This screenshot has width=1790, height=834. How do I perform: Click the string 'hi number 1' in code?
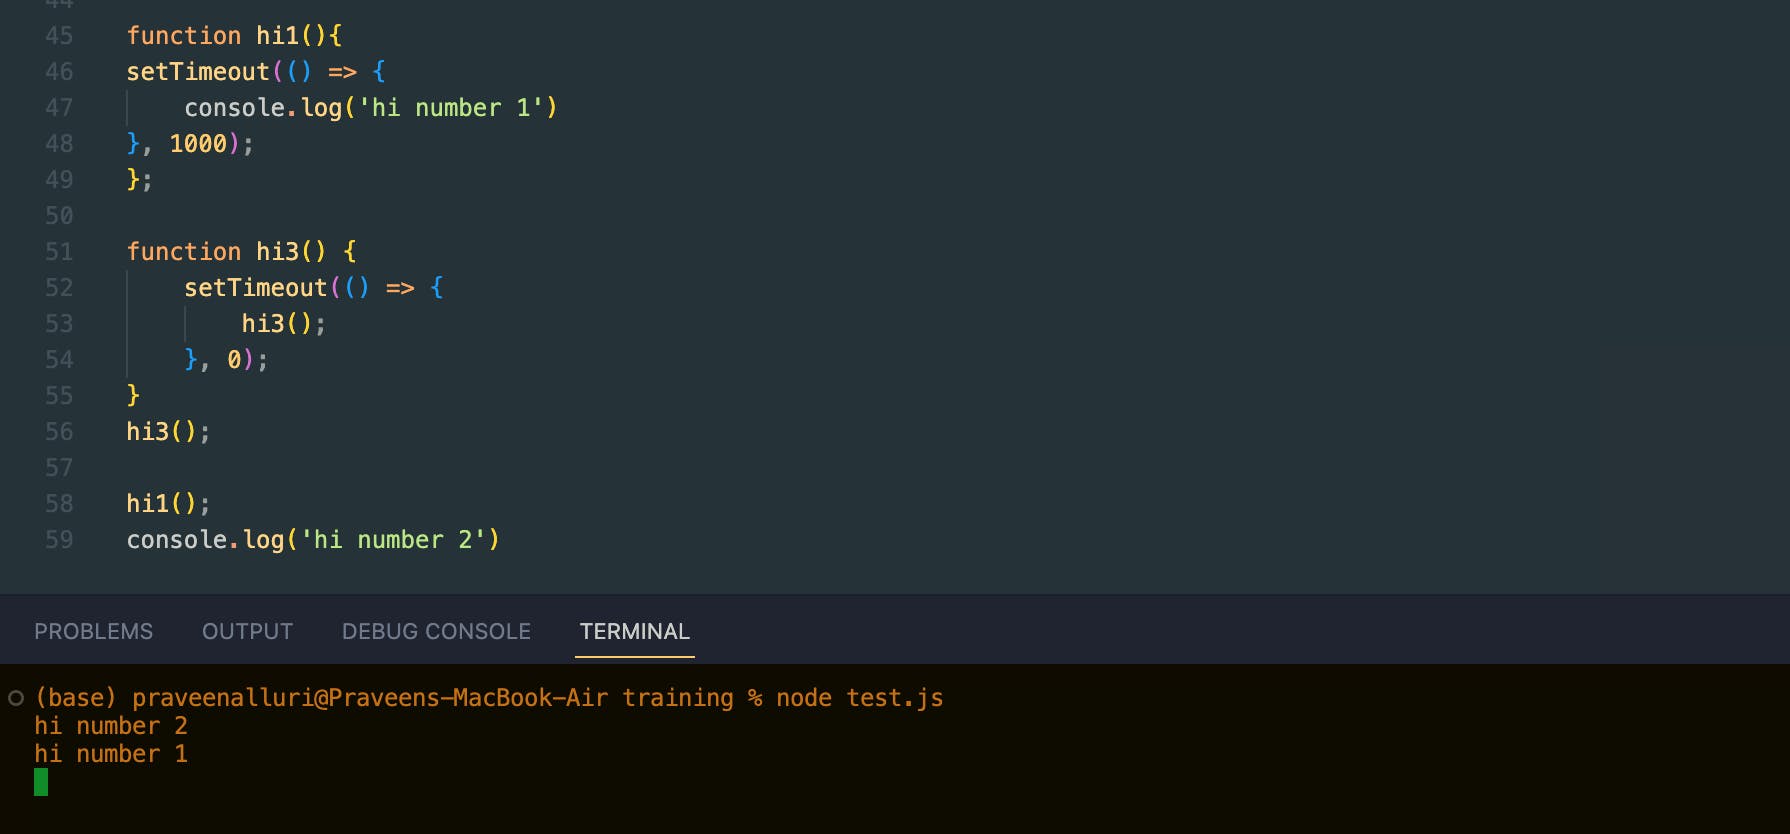[451, 108]
